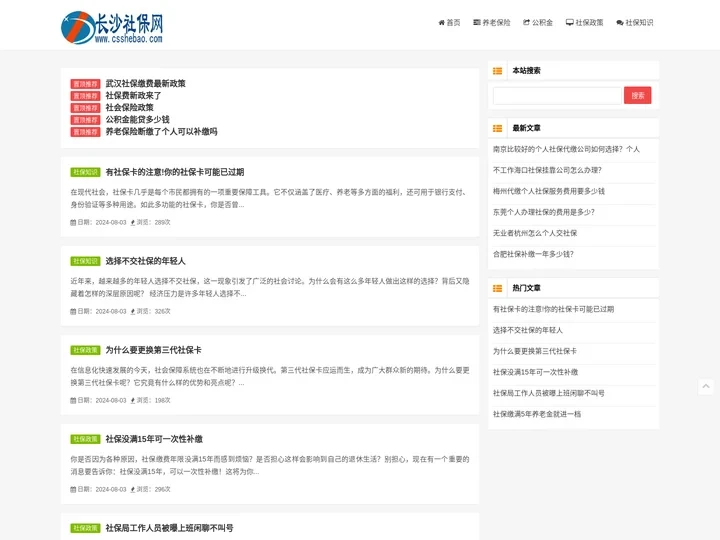Click red 置顶推荐 tag beside 公积金能贷多少钱
Viewport: 720px width, 540px height.
tap(85, 120)
